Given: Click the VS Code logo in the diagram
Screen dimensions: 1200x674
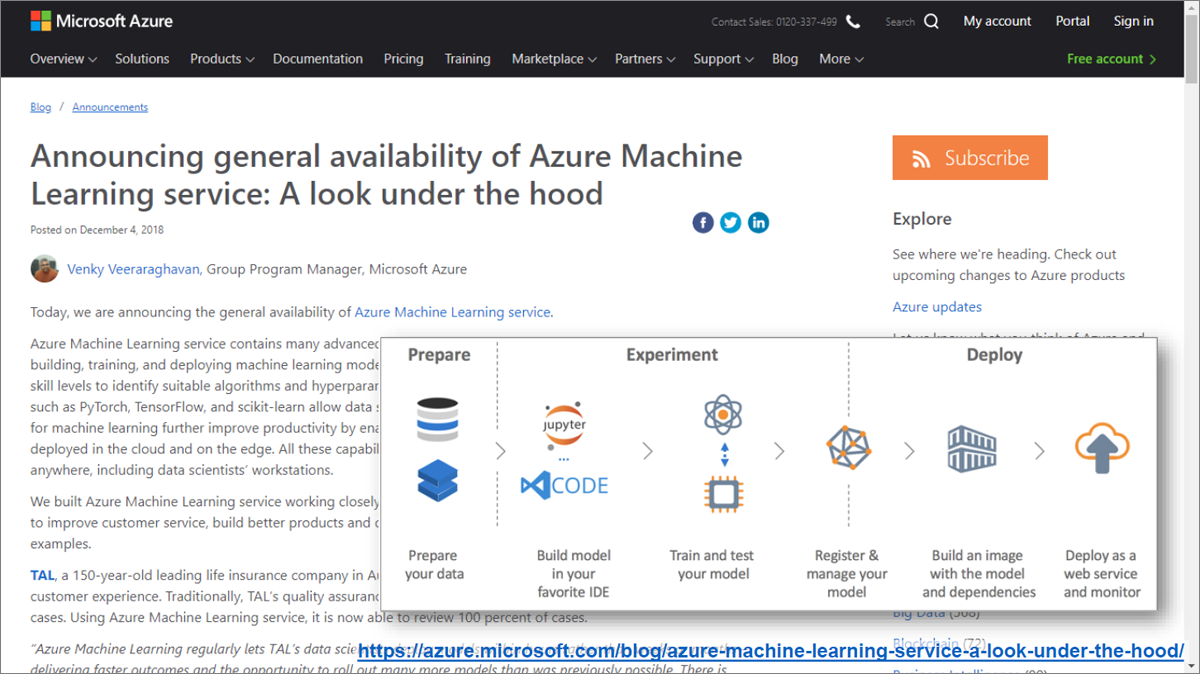Looking at the screenshot, I should (564, 487).
